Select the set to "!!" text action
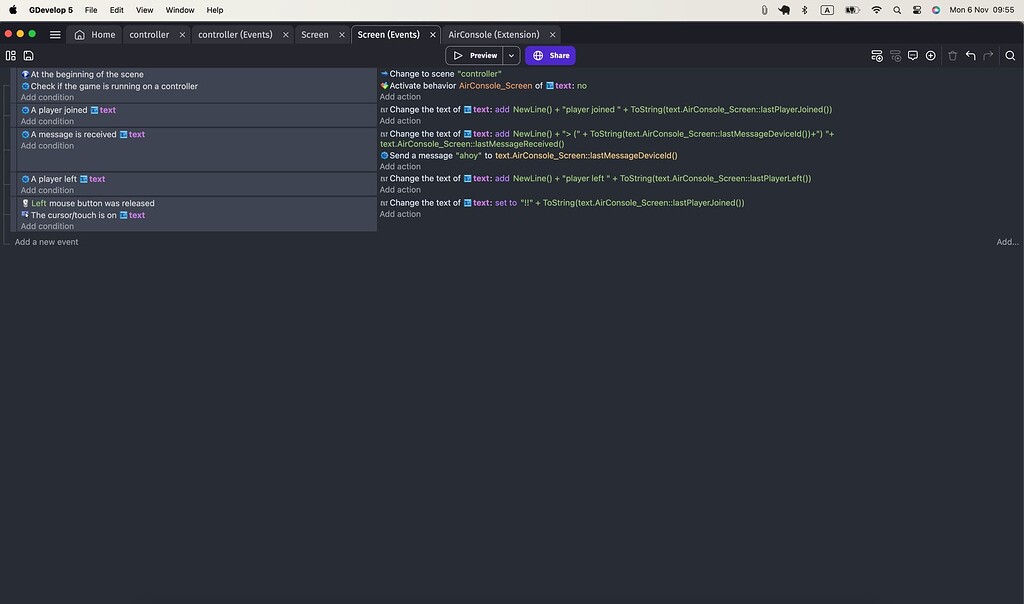 coord(562,202)
